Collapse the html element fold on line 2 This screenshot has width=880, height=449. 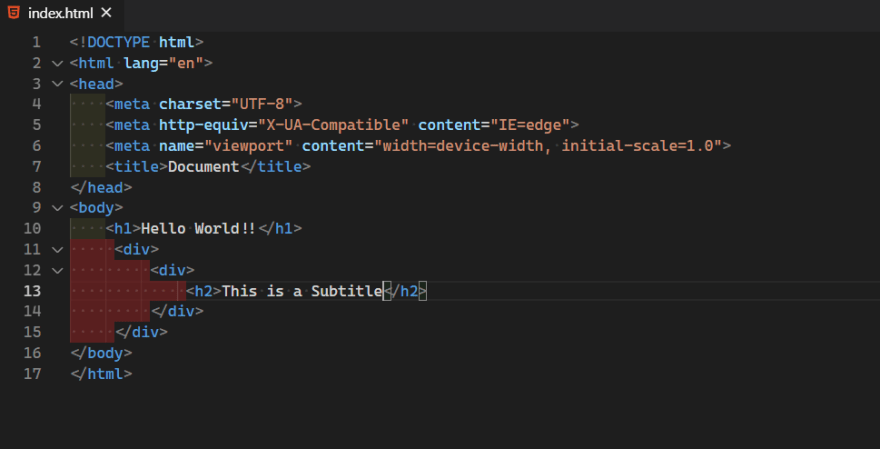57,63
